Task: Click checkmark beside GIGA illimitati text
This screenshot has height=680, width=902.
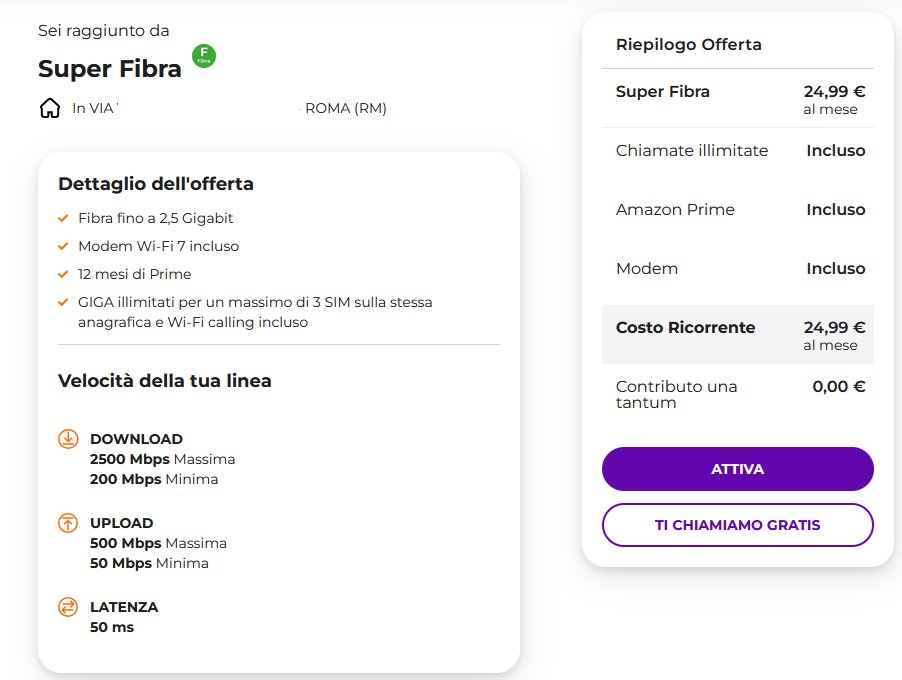Action: pos(64,302)
